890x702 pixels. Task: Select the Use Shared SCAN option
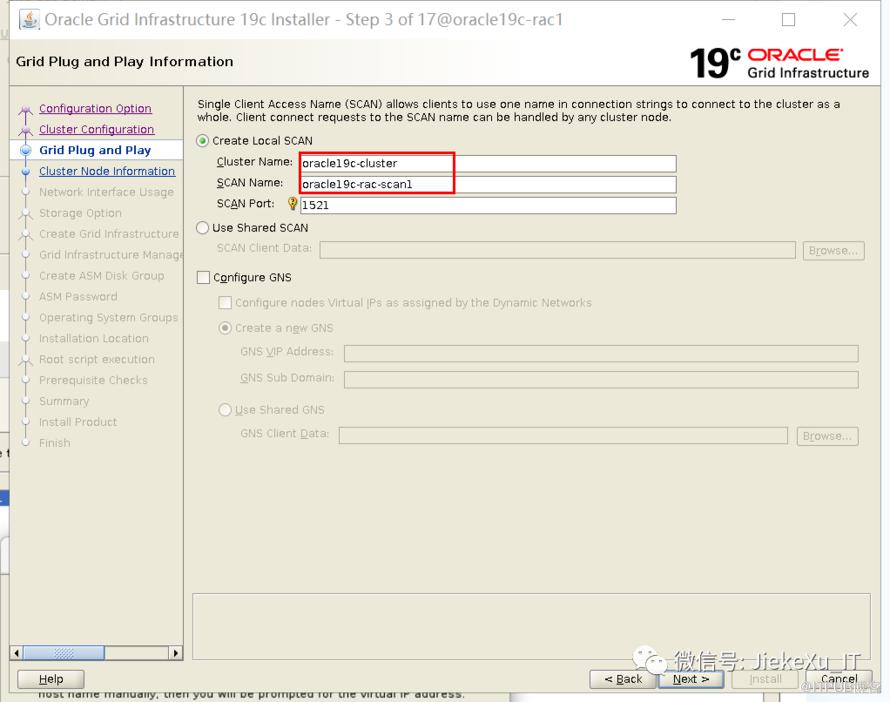203,228
